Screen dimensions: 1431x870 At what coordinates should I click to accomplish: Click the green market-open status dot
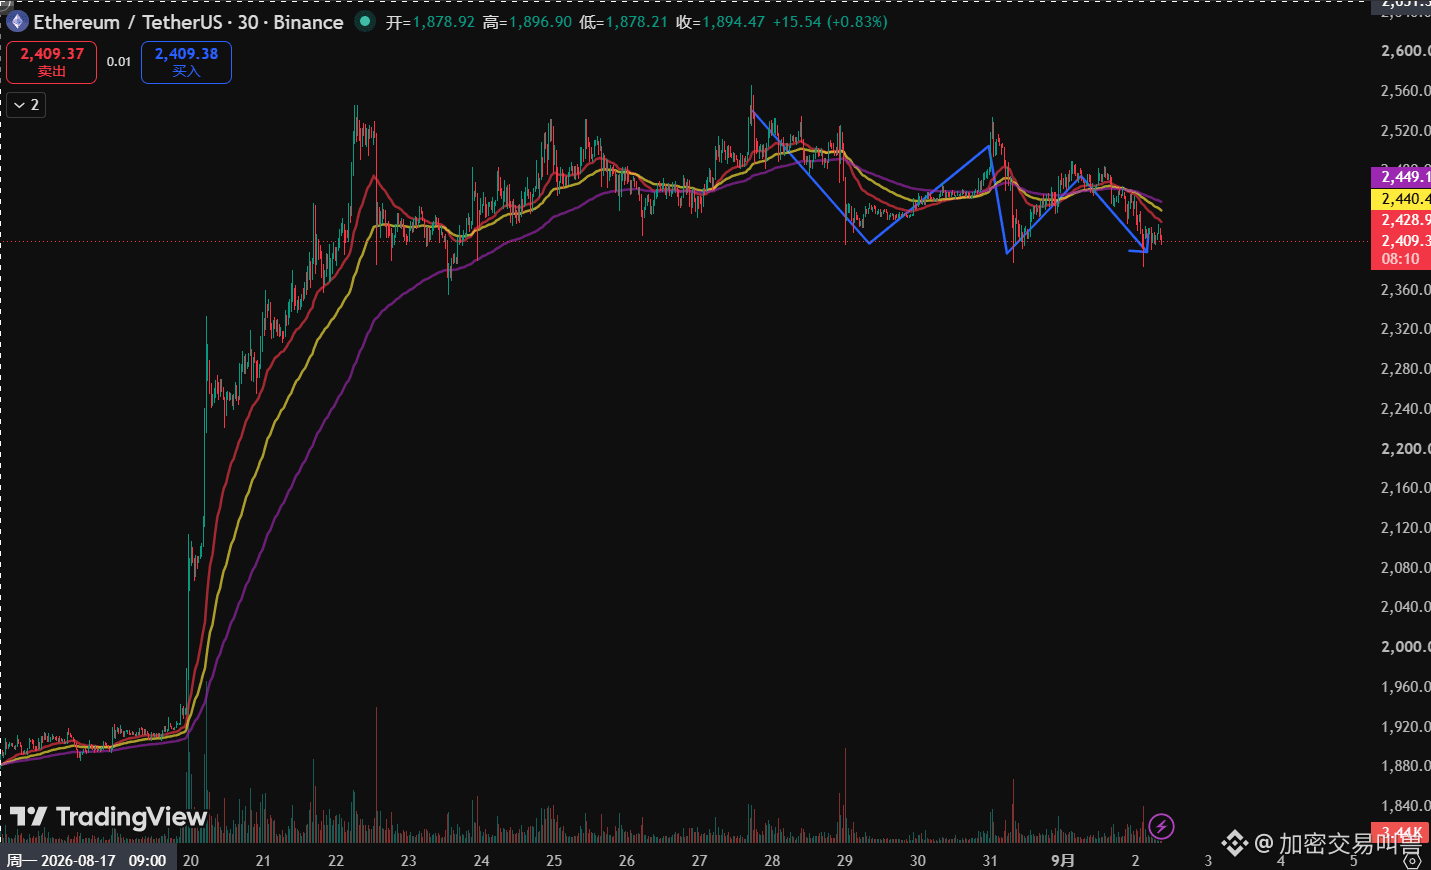click(365, 21)
